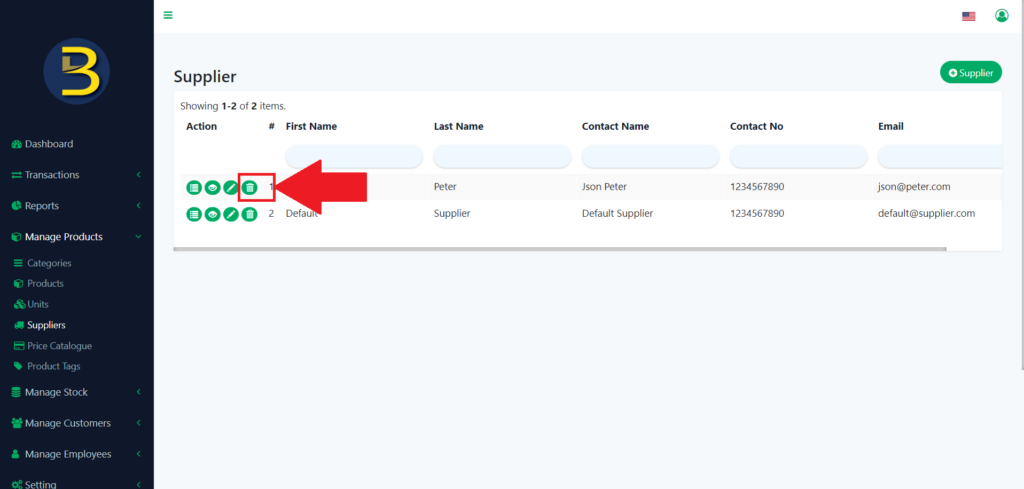
Task: Open Categories in sidebar
Action: pos(49,263)
